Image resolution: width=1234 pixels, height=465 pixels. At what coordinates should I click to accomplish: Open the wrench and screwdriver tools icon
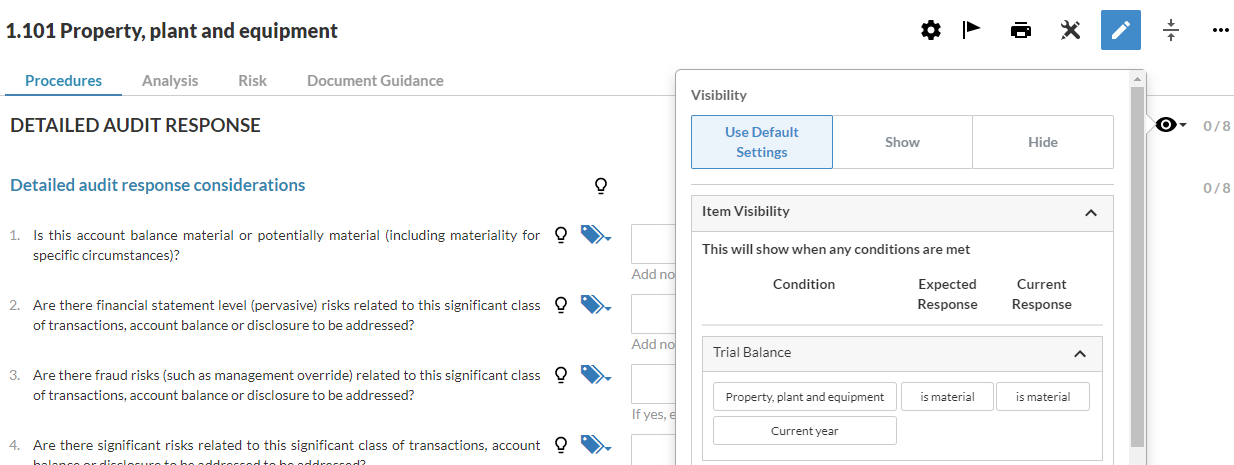[x=1070, y=31]
